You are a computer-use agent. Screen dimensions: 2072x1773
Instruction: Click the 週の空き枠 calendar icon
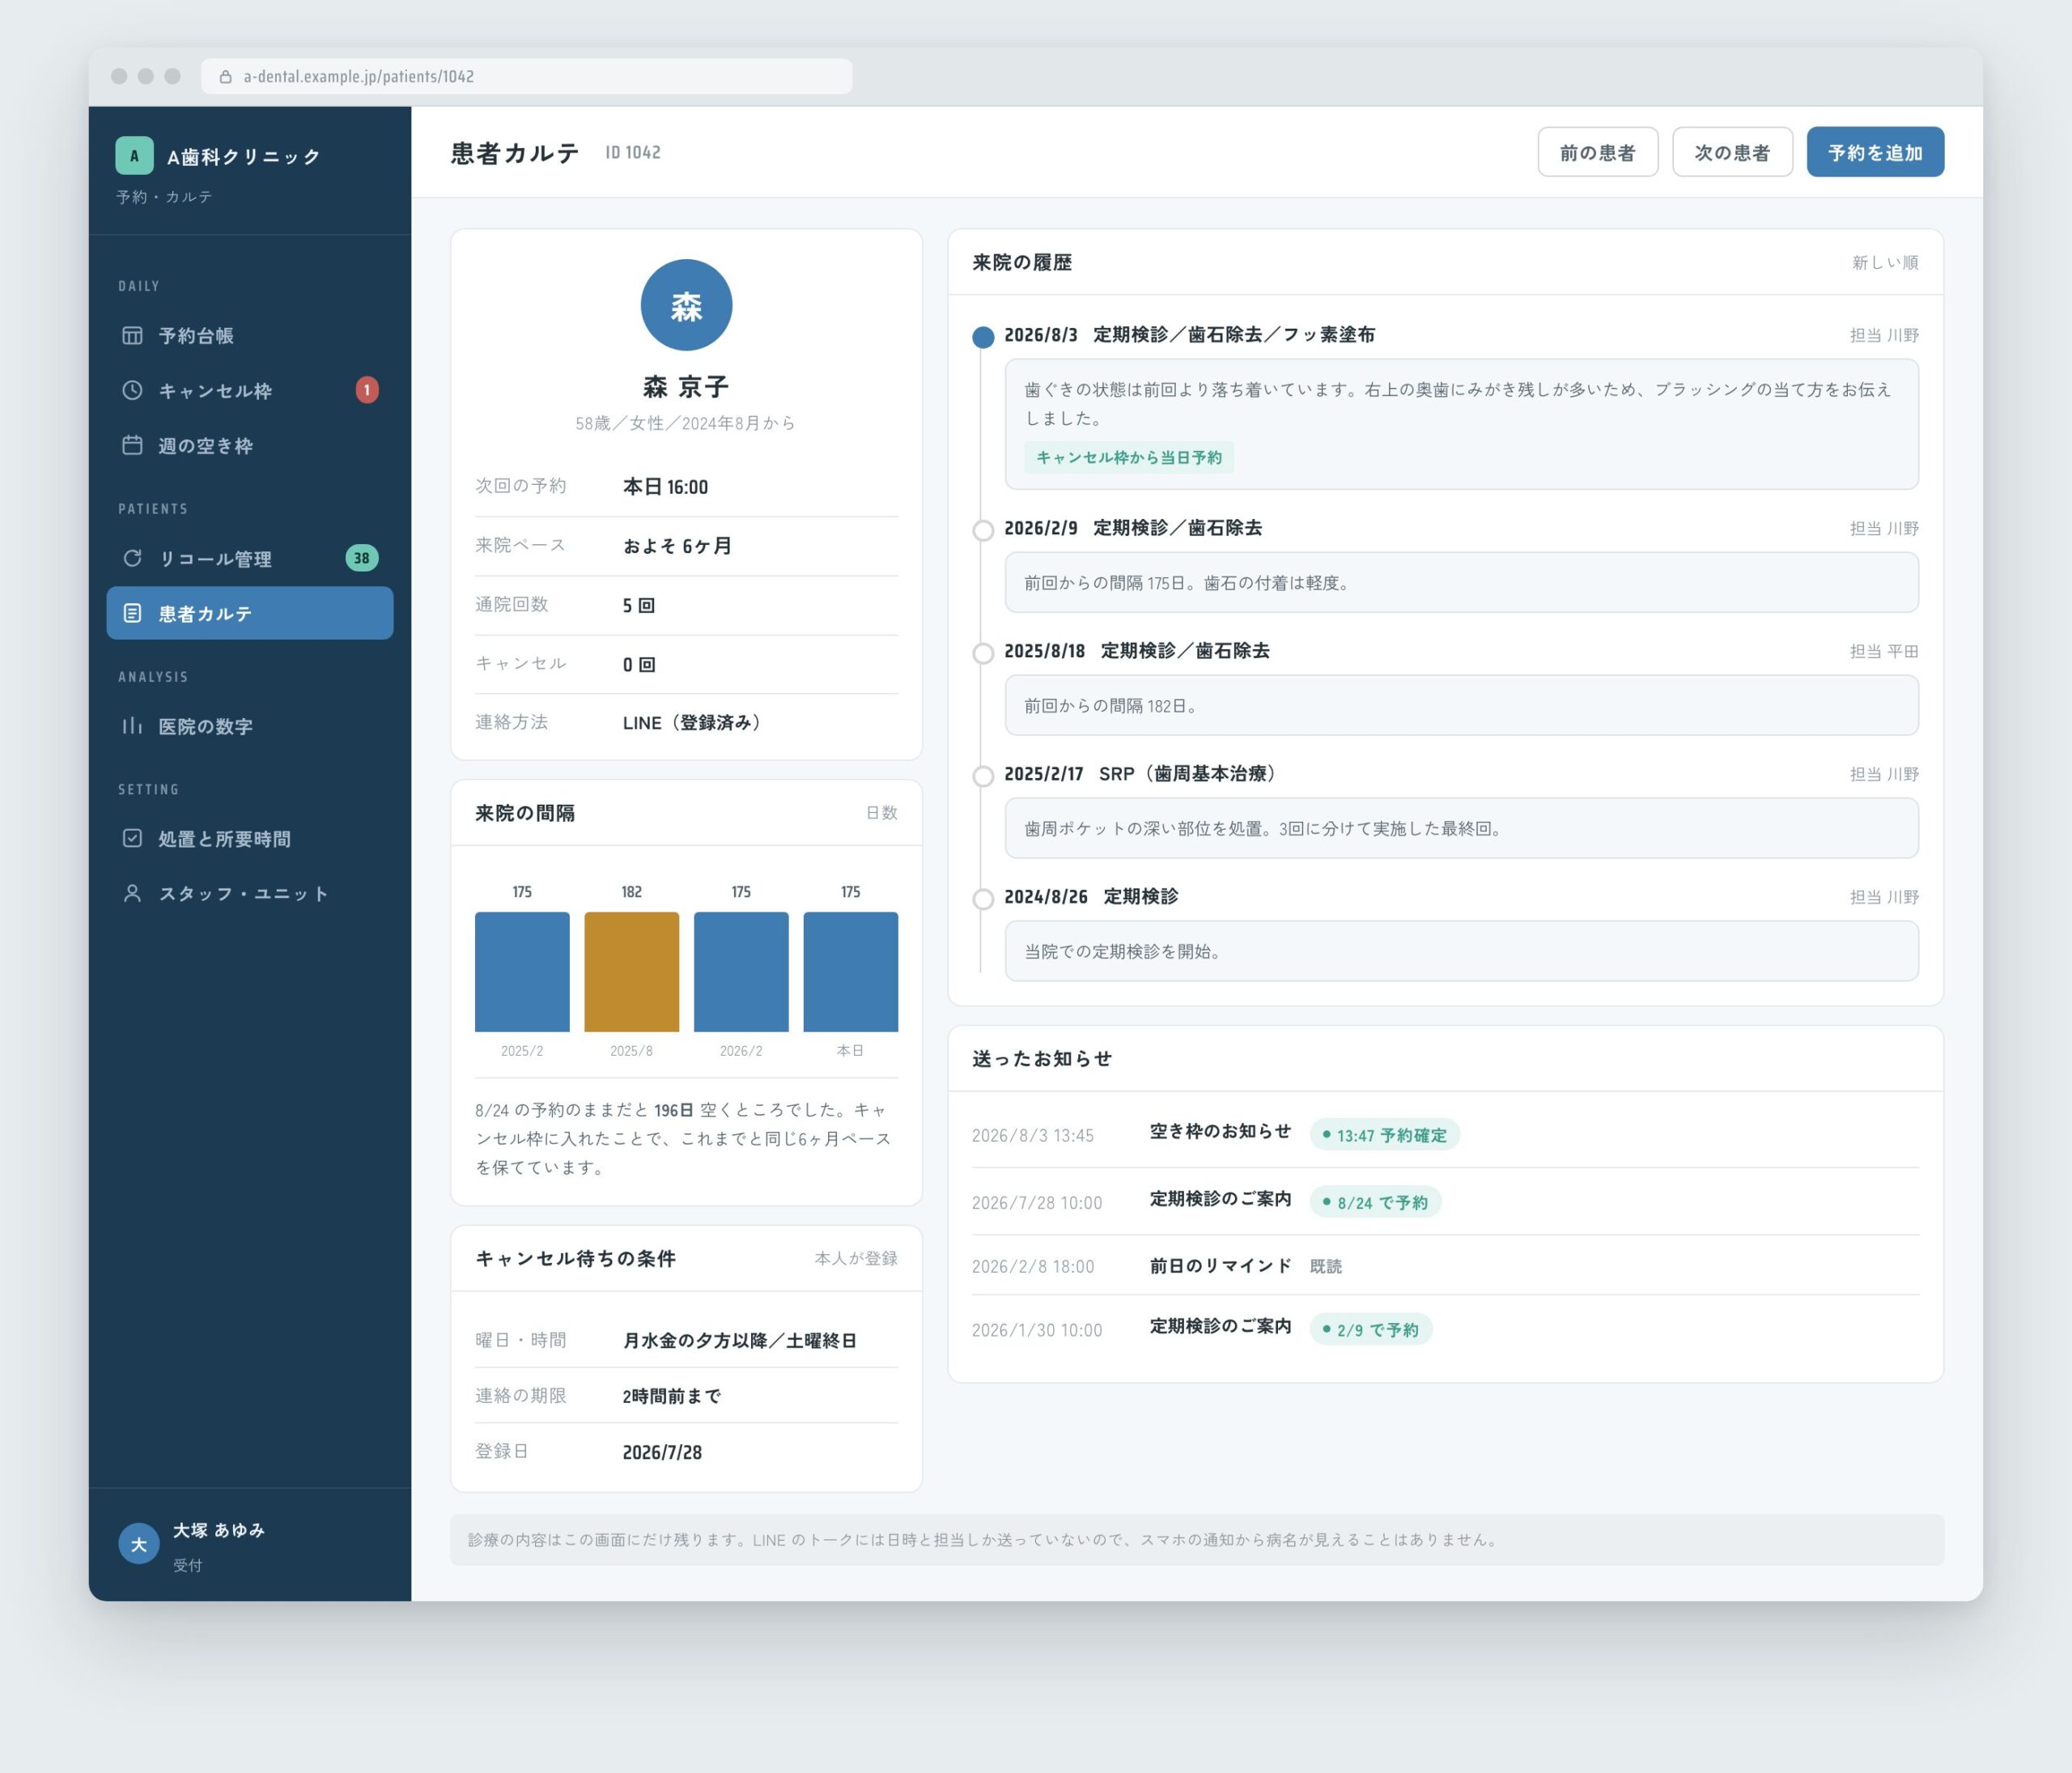pos(132,445)
